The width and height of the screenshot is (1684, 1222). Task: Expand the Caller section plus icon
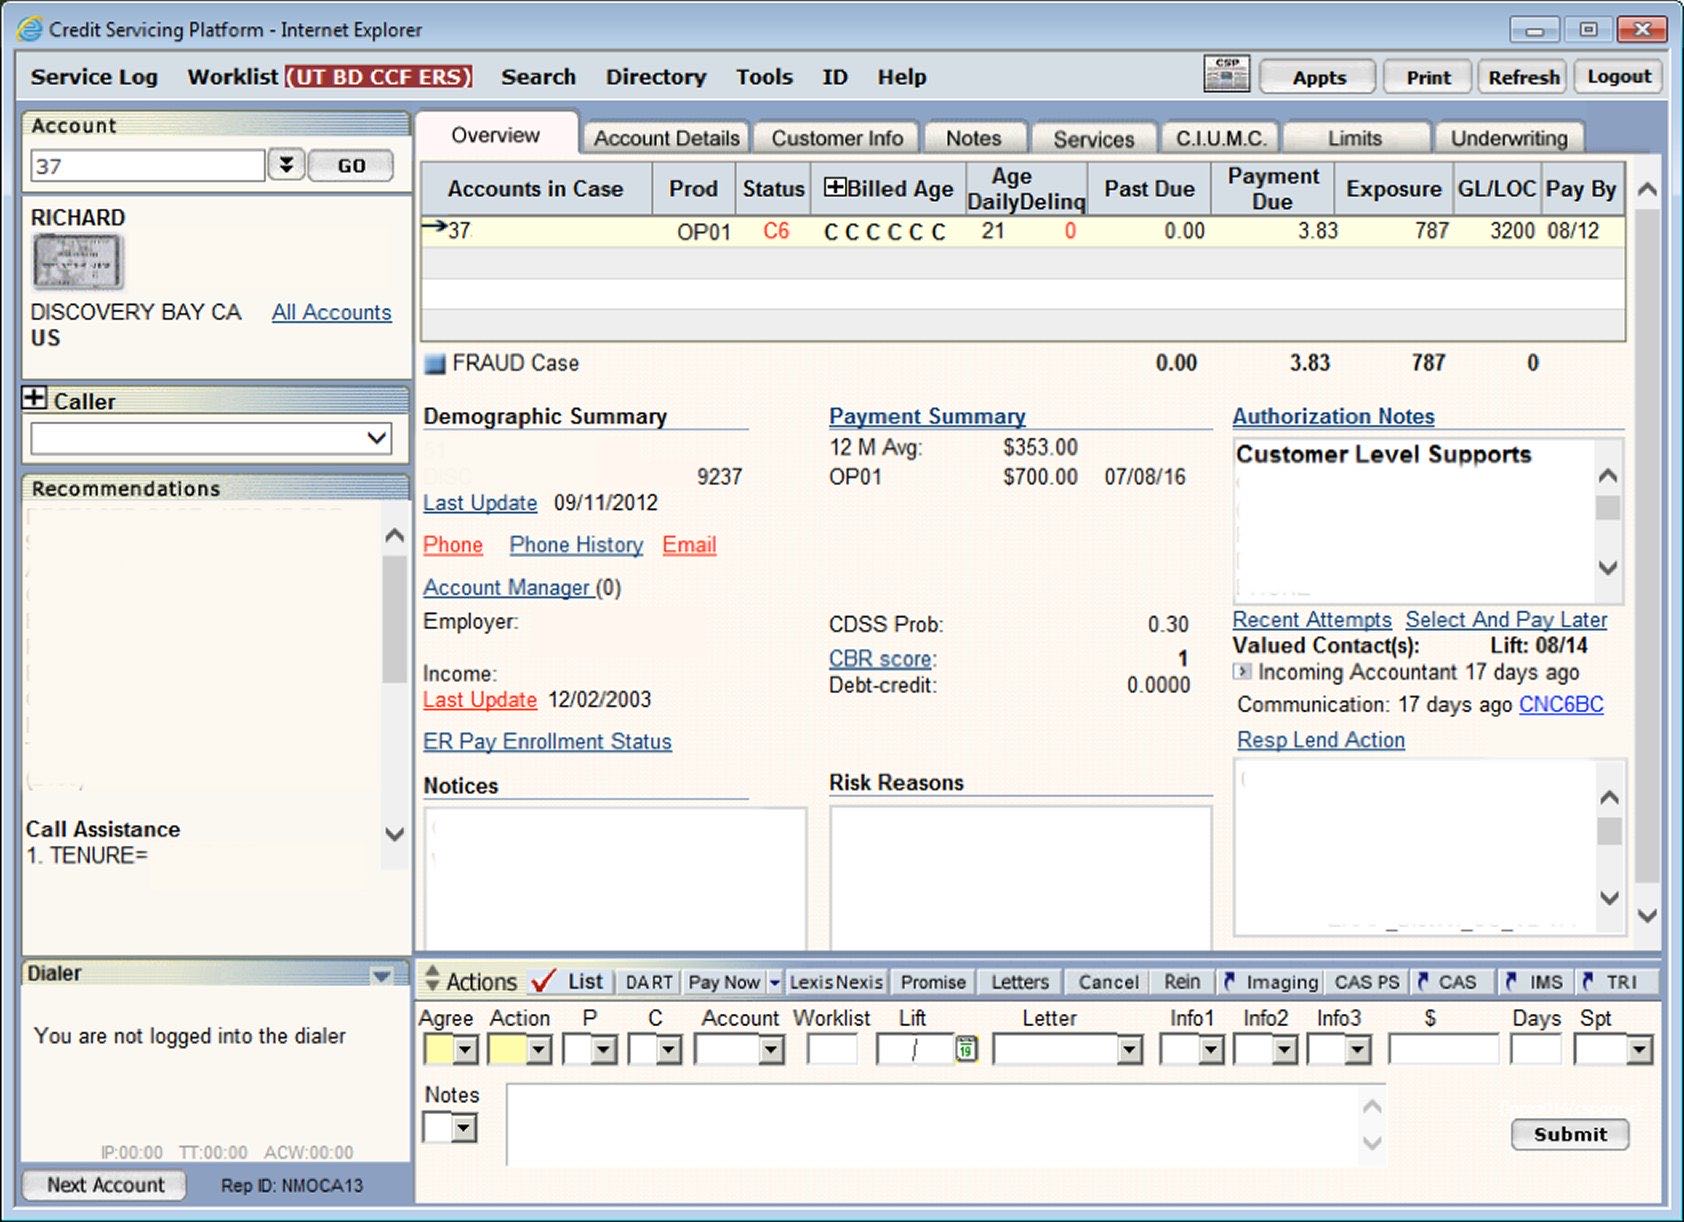(34, 398)
